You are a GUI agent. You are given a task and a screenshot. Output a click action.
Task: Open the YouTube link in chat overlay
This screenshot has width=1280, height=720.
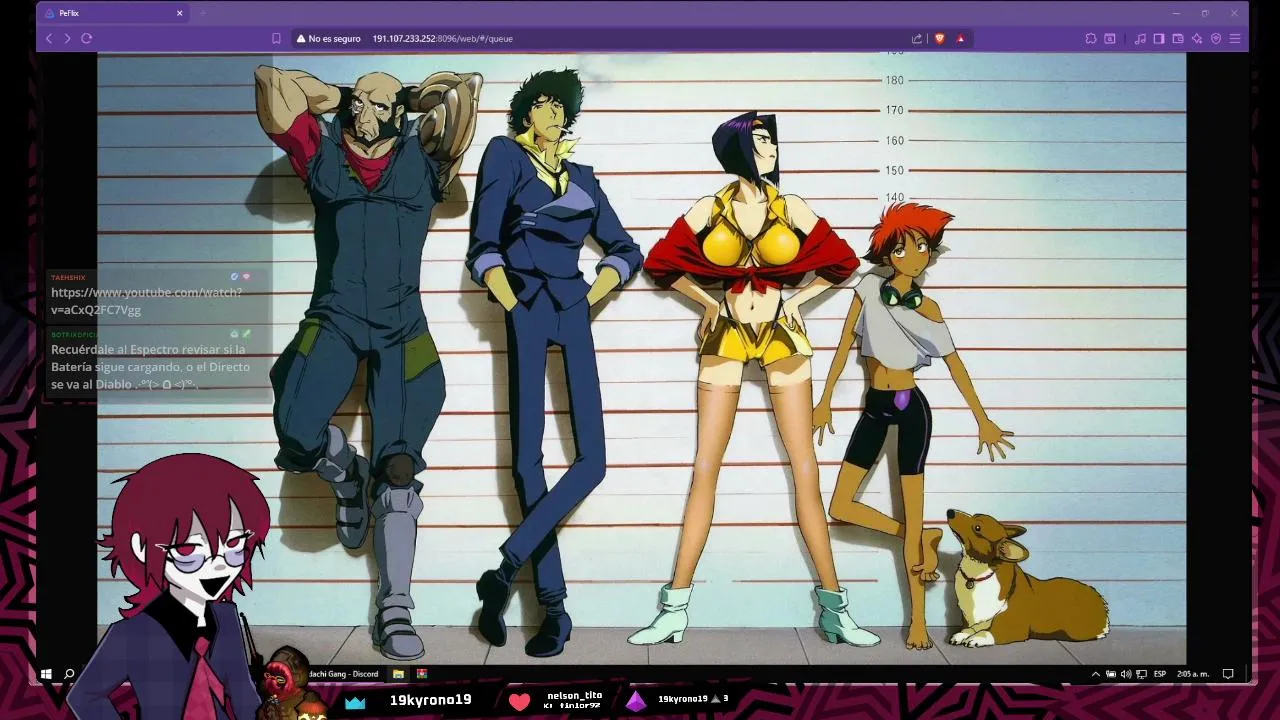tap(147, 301)
